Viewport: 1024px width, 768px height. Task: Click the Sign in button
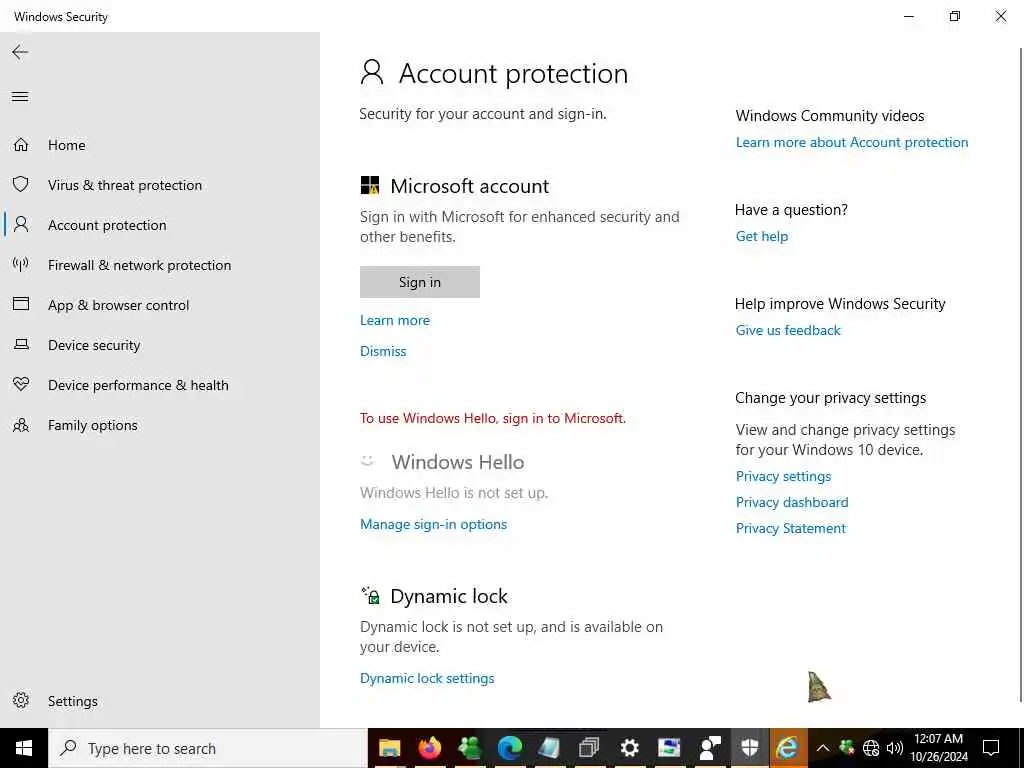coord(420,282)
